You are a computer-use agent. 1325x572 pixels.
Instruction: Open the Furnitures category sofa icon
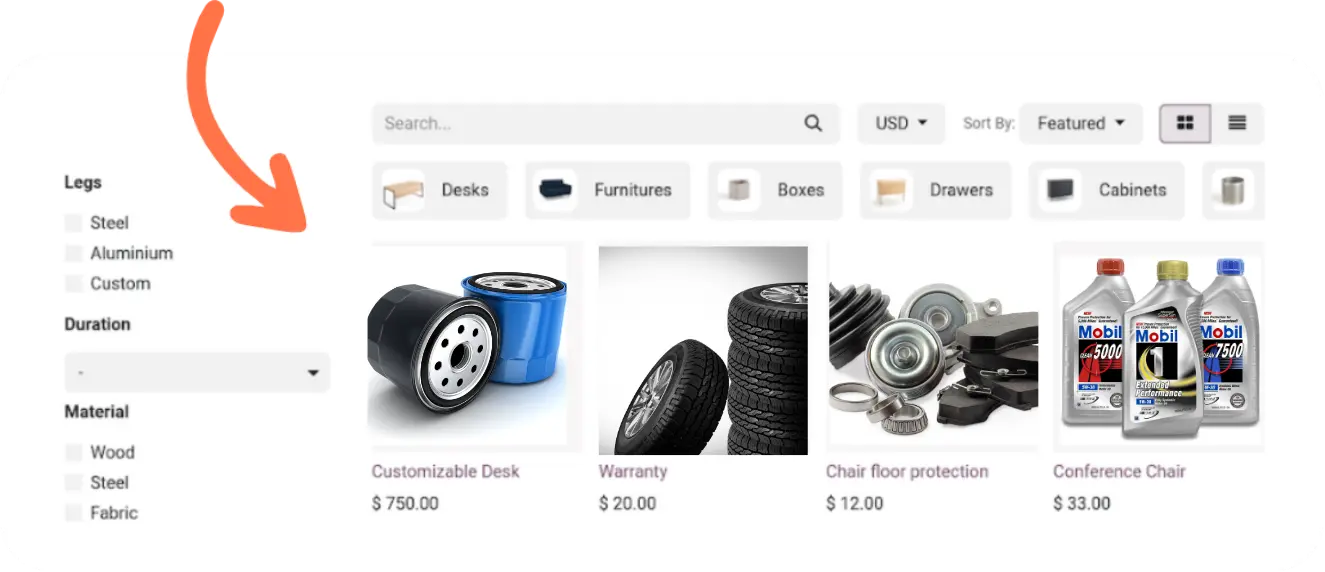tap(556, 190)
